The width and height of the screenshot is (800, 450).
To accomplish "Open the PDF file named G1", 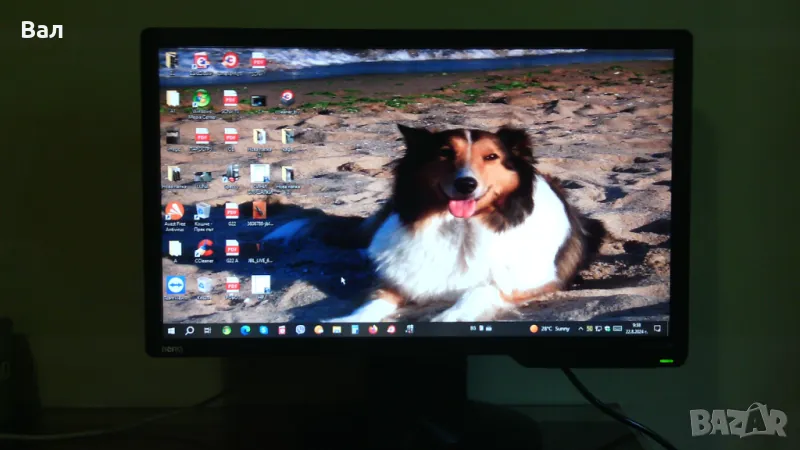I will tap(231, 140).
